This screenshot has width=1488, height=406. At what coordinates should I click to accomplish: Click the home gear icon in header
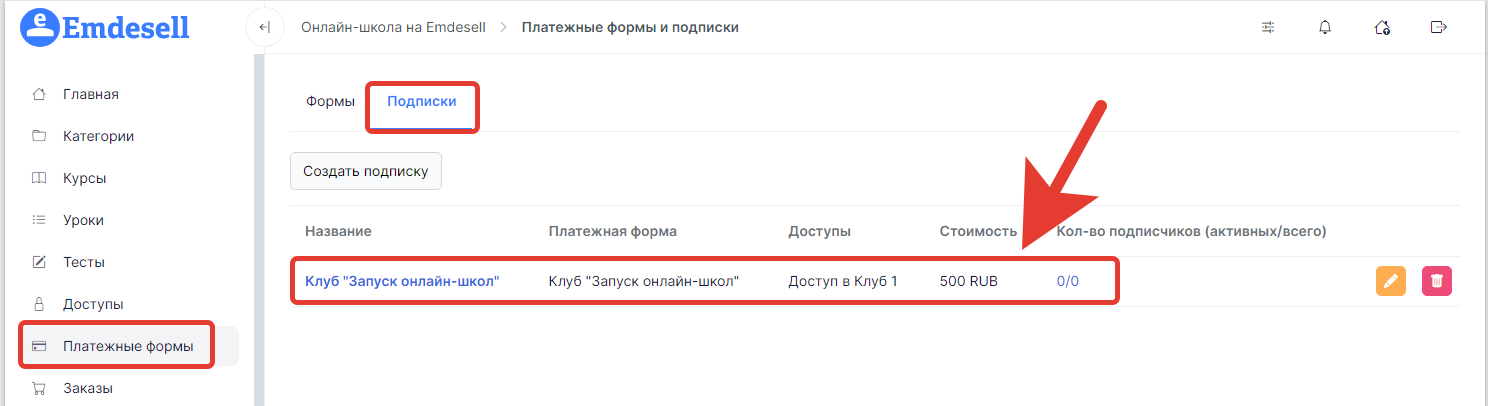click(x=1382, y=27)
